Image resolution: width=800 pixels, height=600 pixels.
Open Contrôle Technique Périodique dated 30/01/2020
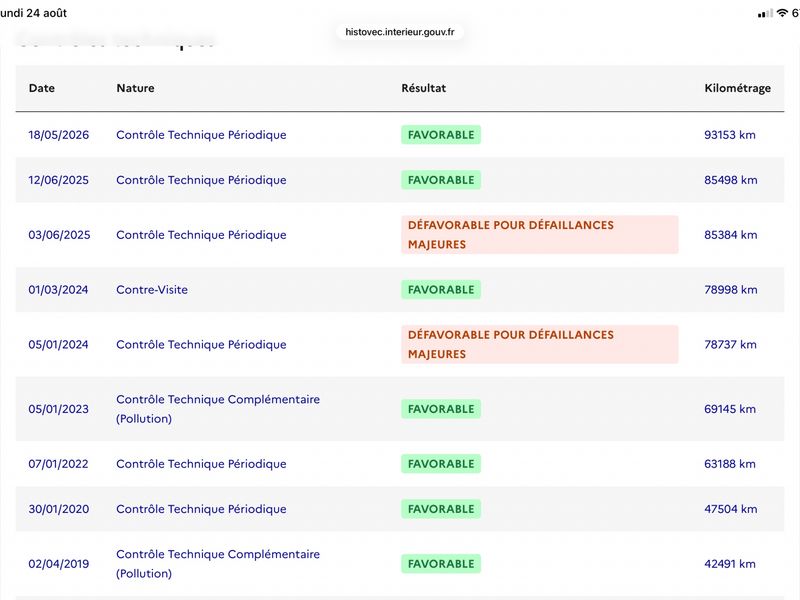[x=201, y=509]
